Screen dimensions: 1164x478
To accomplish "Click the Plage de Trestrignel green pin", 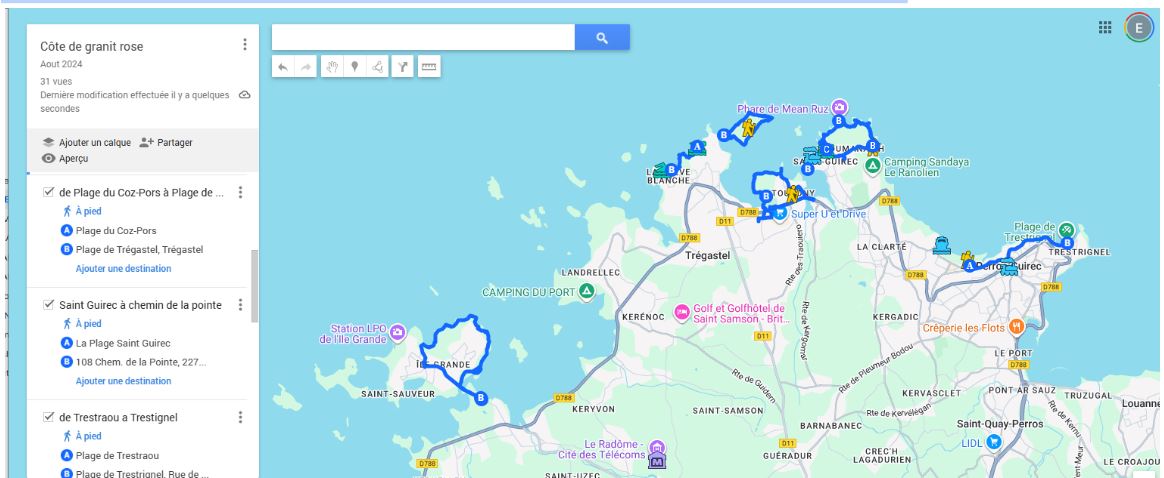I will click(1067, 229).
